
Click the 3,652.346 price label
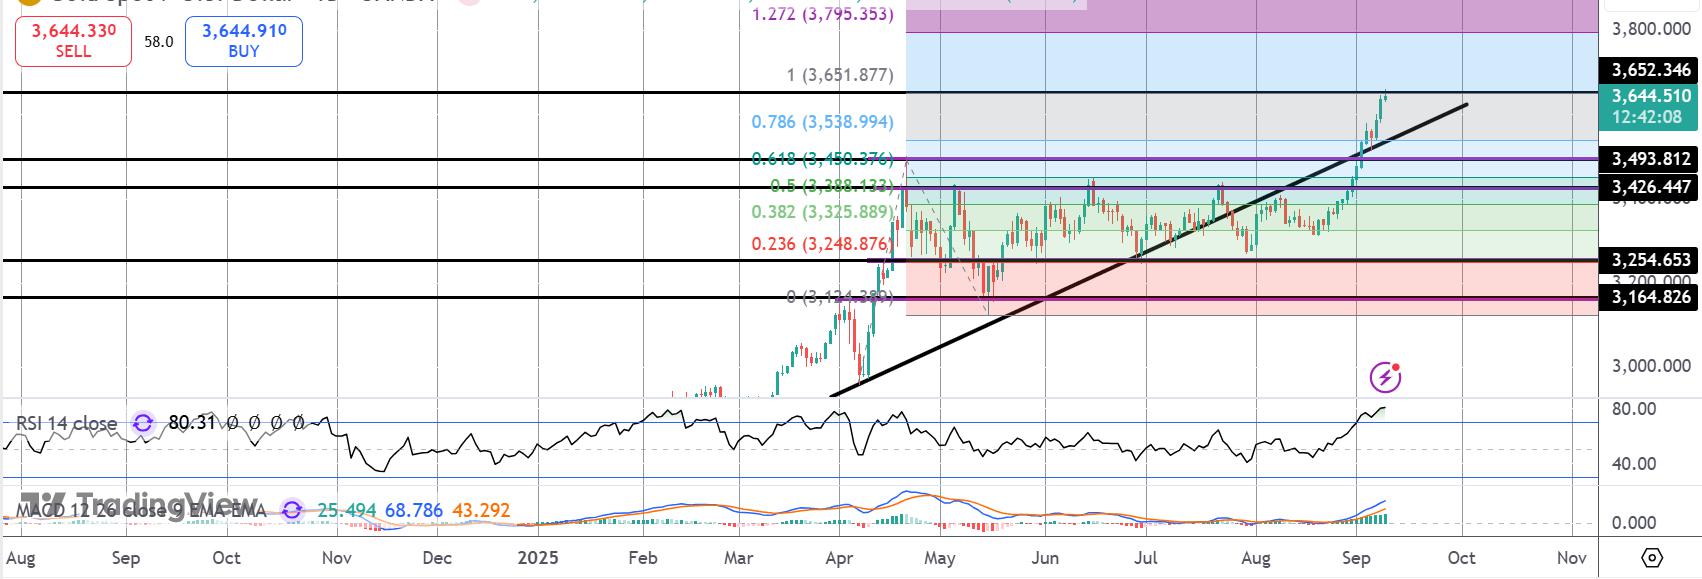coord(1650,70)
